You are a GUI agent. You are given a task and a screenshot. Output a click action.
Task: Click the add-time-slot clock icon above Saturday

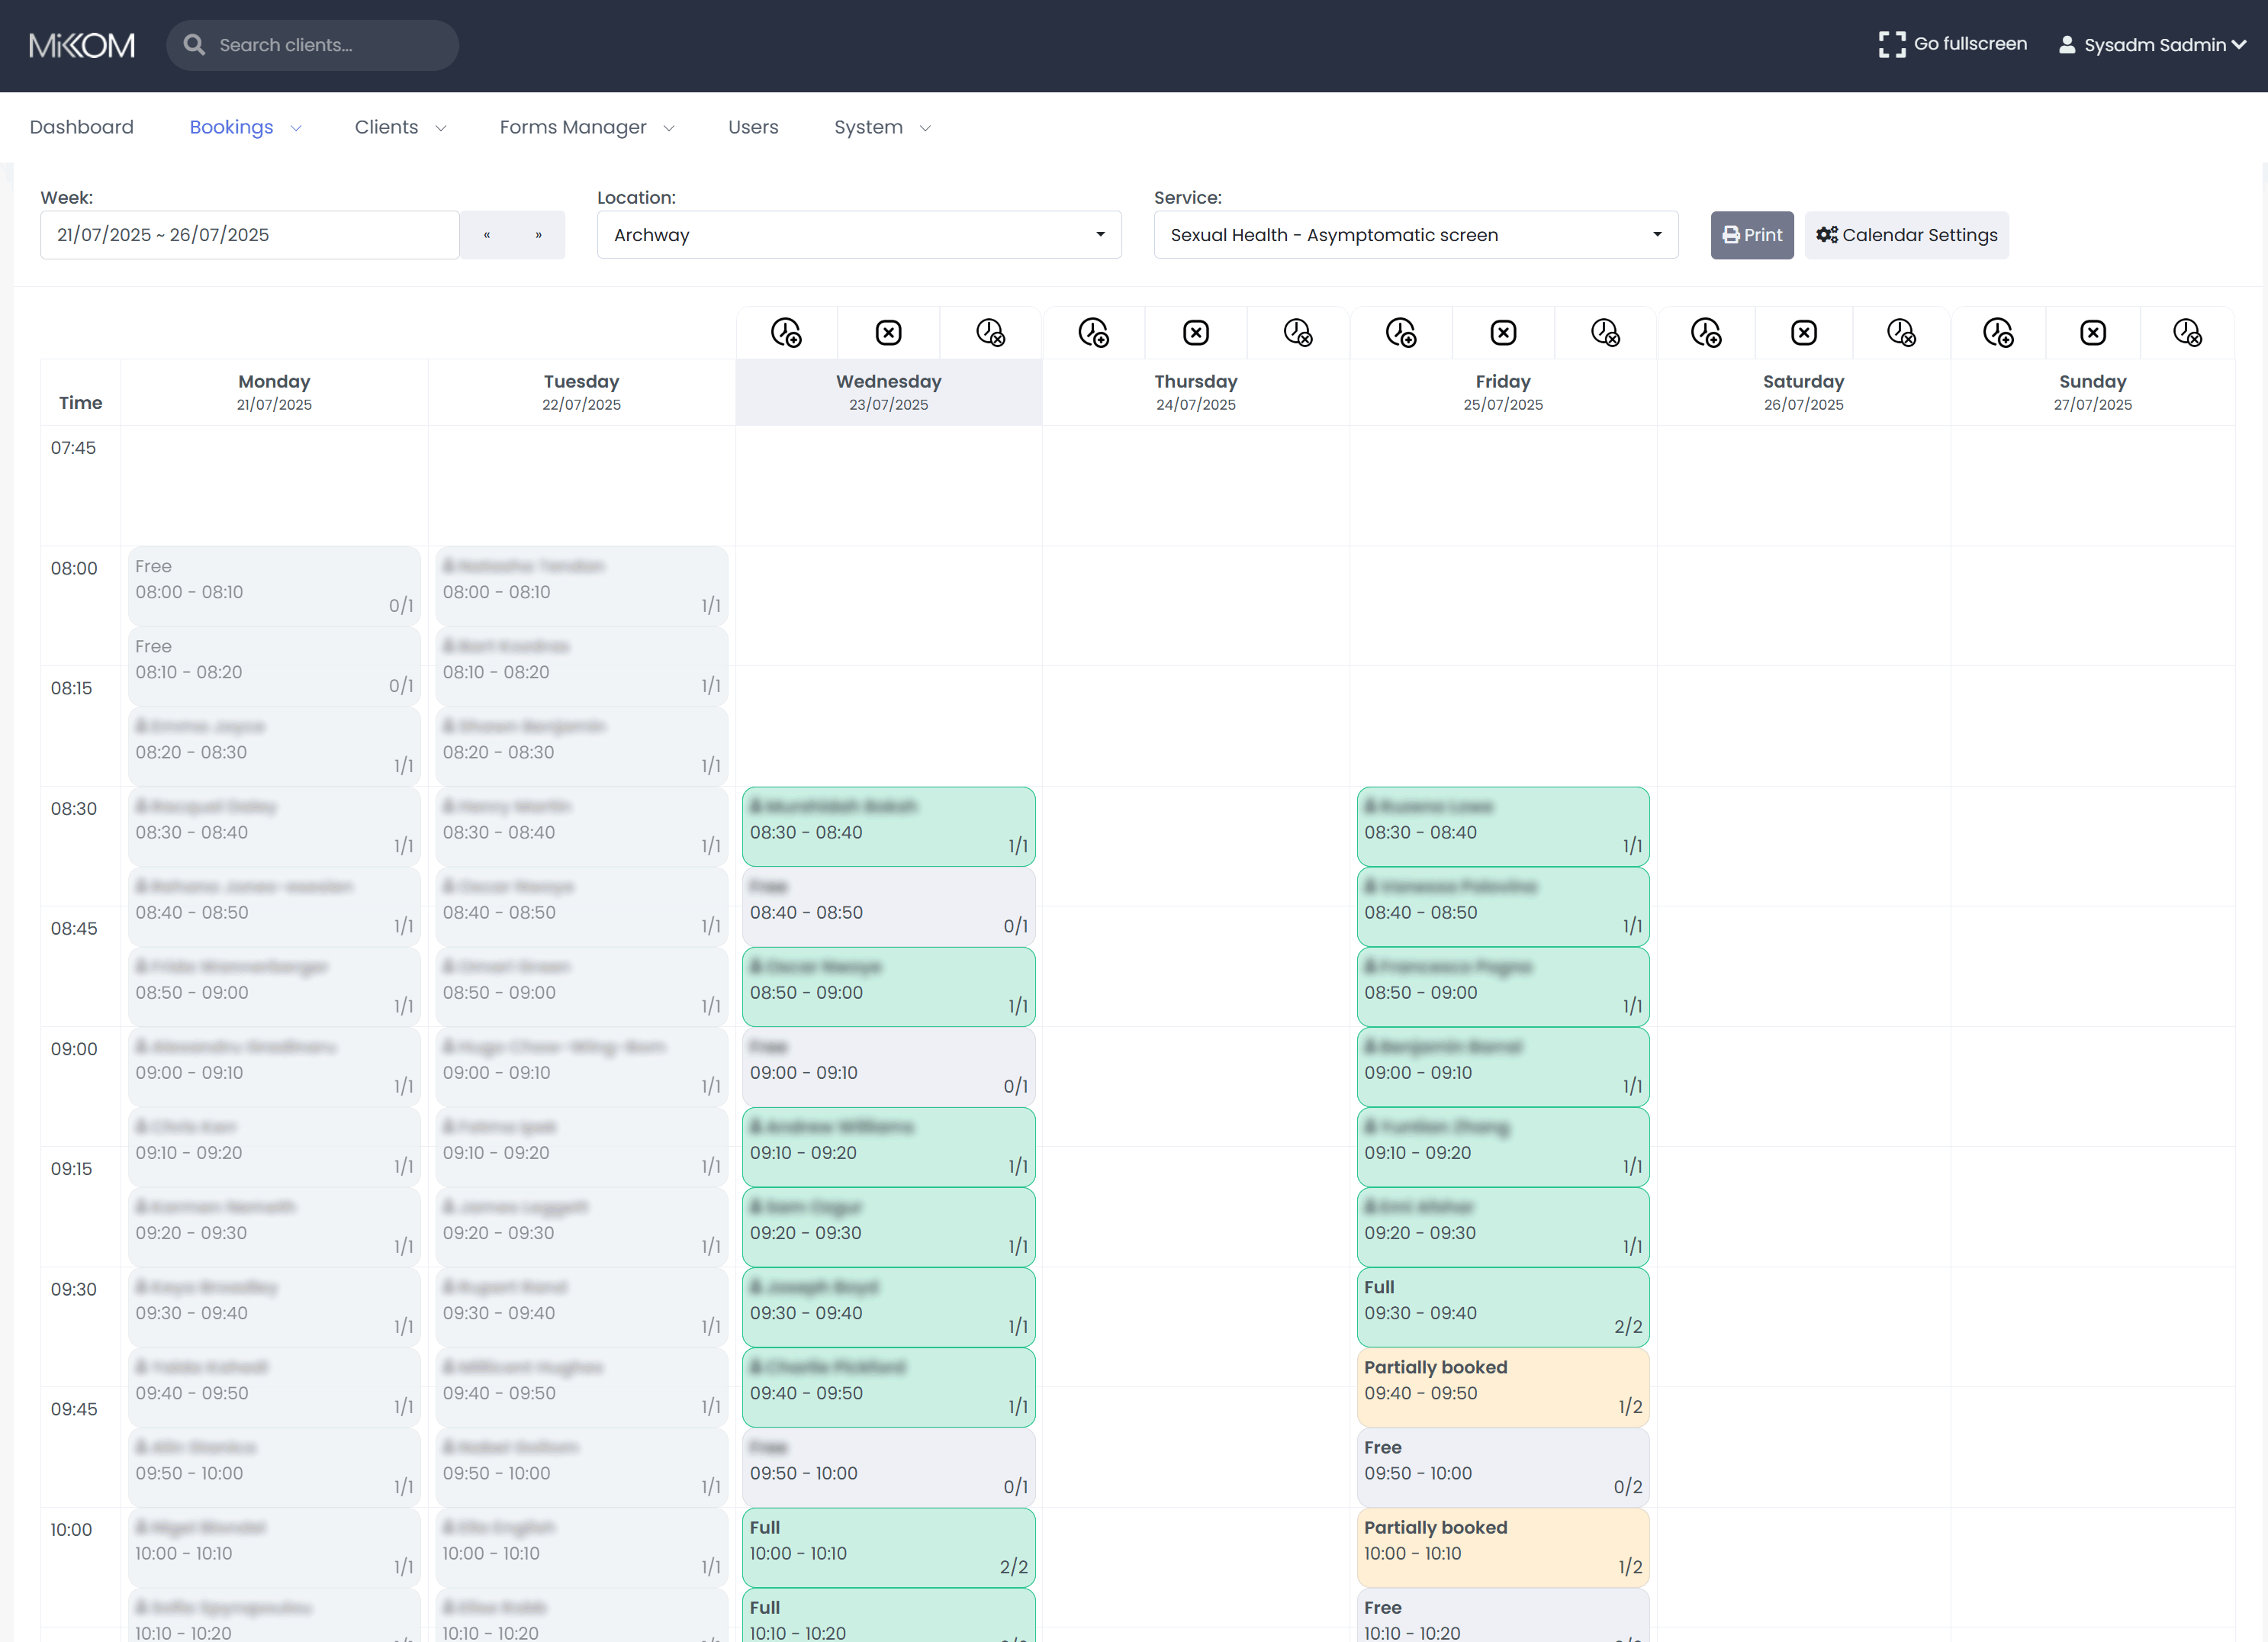pos(1706,333)
